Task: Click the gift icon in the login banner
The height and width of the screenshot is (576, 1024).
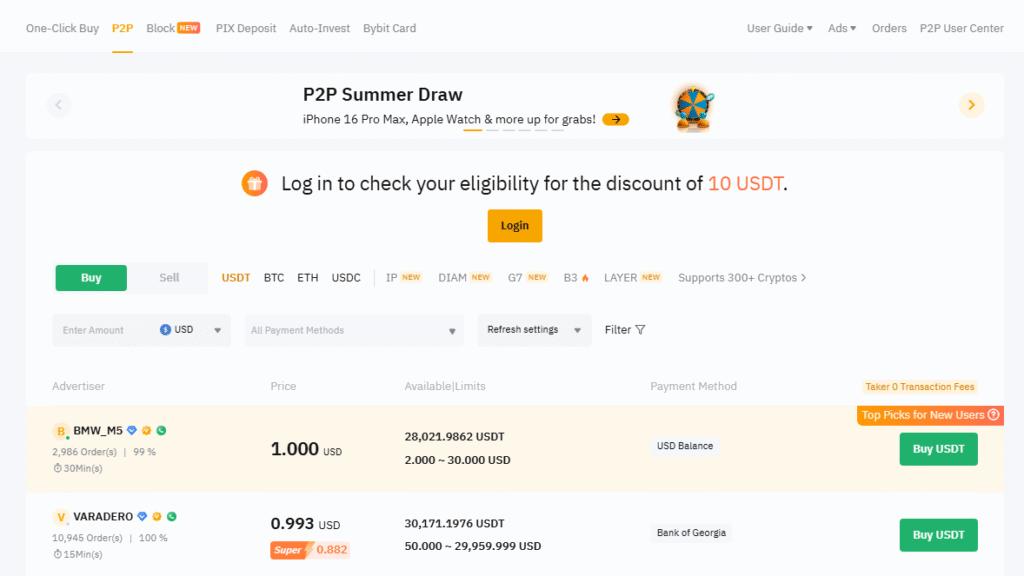Action: point(254,183)
